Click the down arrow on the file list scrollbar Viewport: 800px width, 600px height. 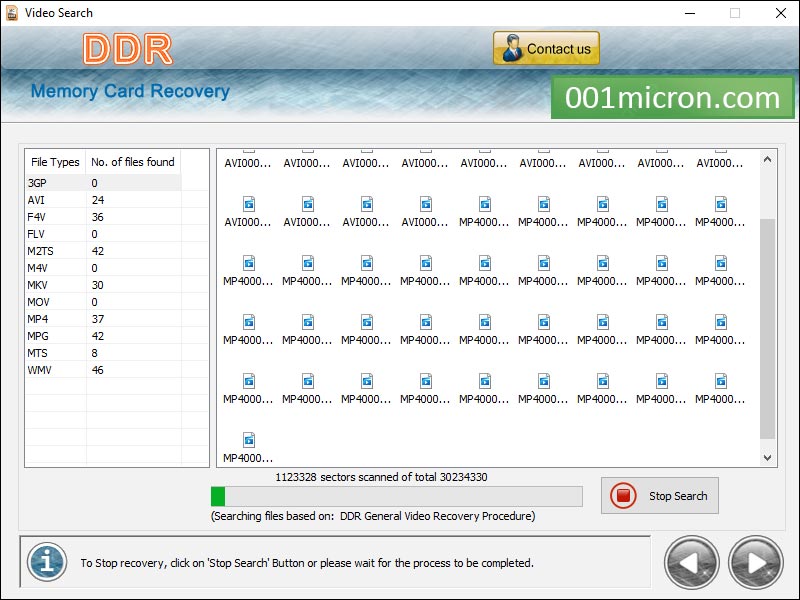[767, 456]
